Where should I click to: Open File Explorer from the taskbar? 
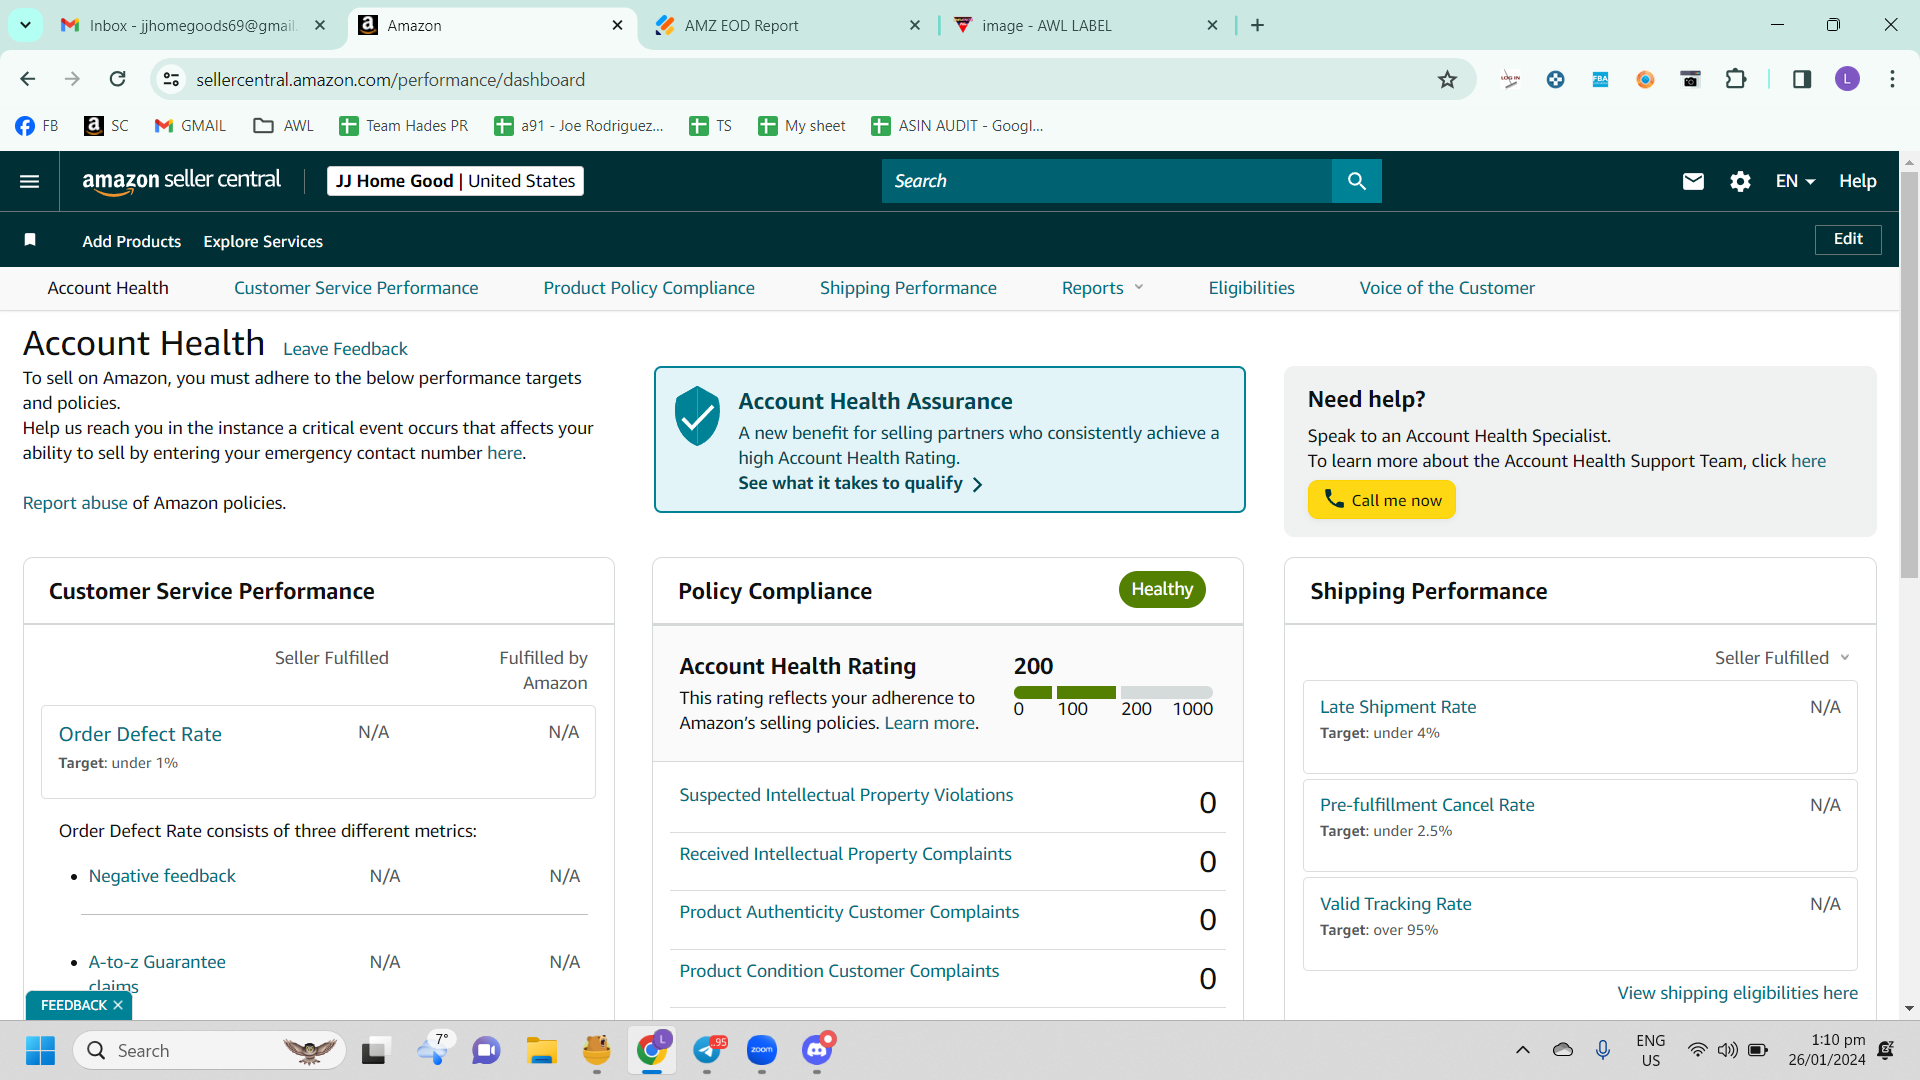[542, 1050]
